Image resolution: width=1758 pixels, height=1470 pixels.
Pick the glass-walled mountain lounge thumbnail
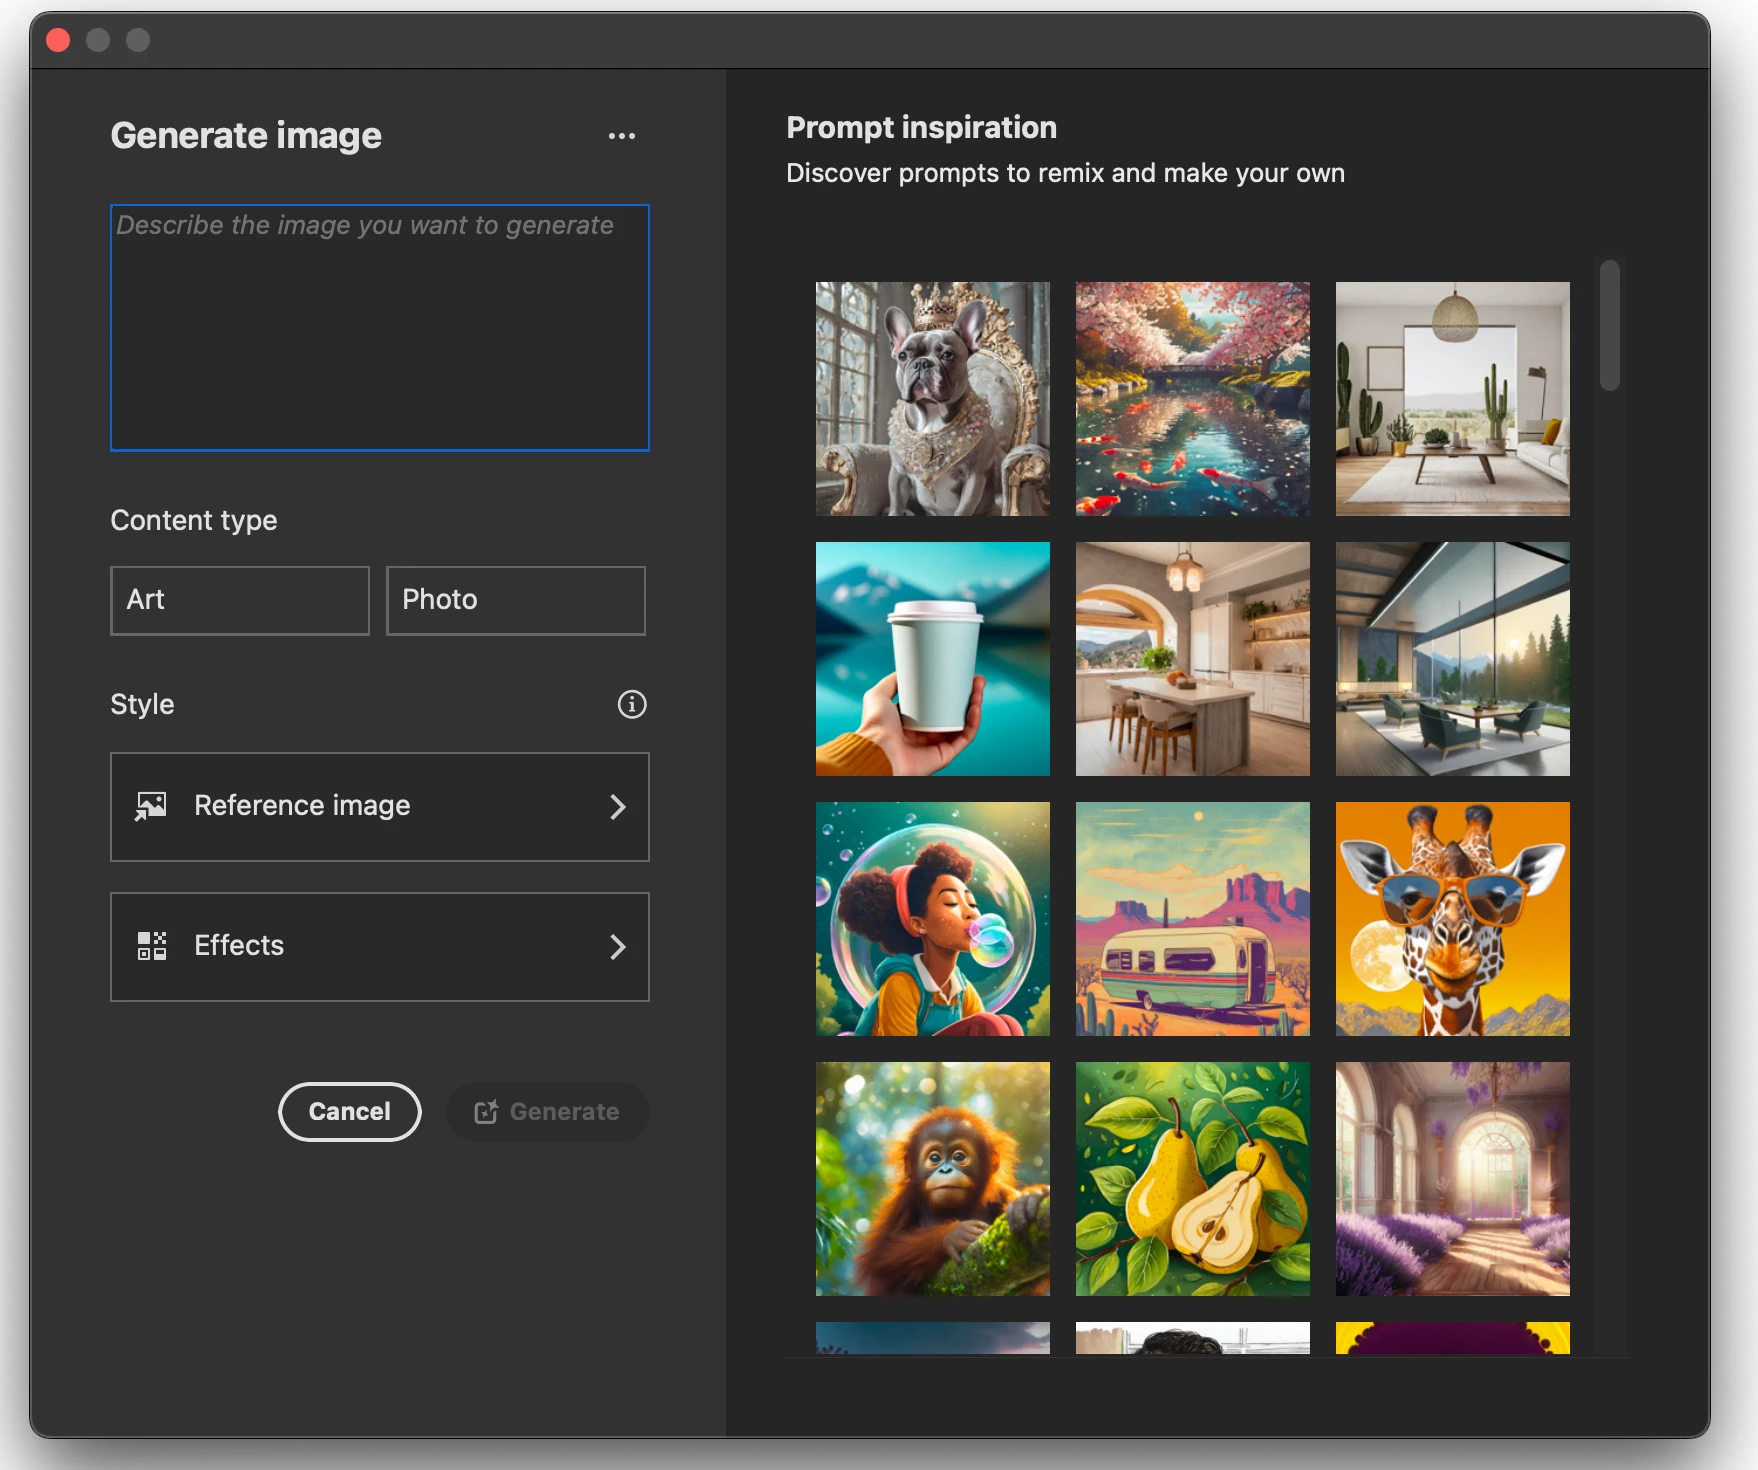point(1453,659)
